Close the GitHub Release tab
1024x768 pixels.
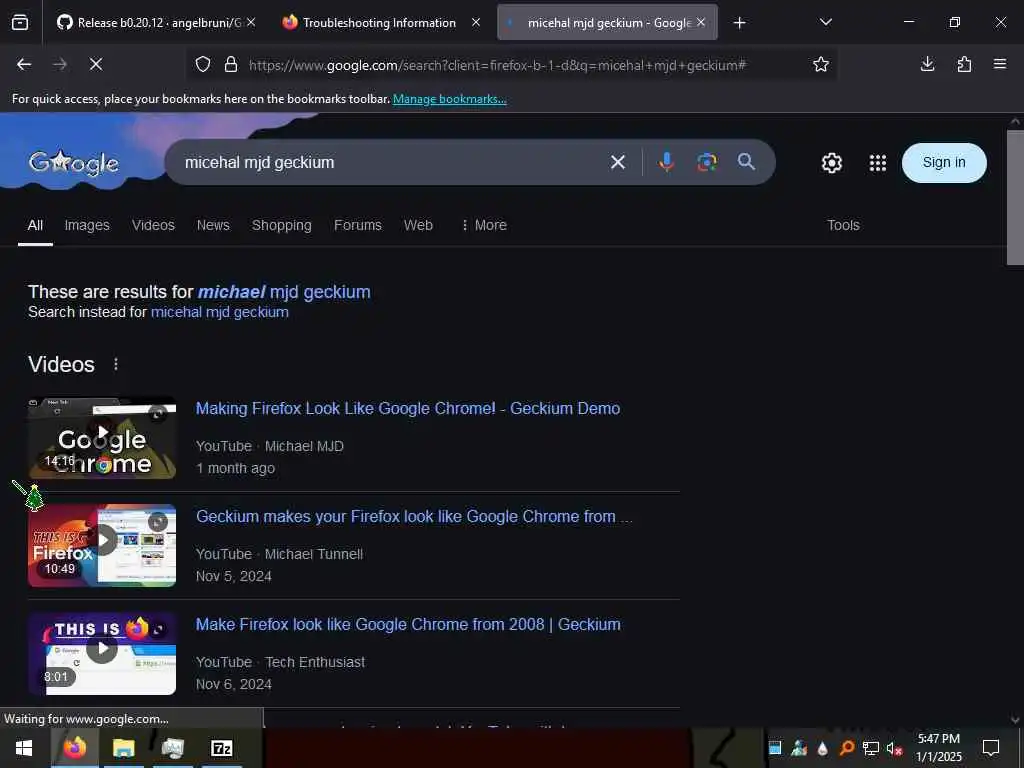[251, 22]
